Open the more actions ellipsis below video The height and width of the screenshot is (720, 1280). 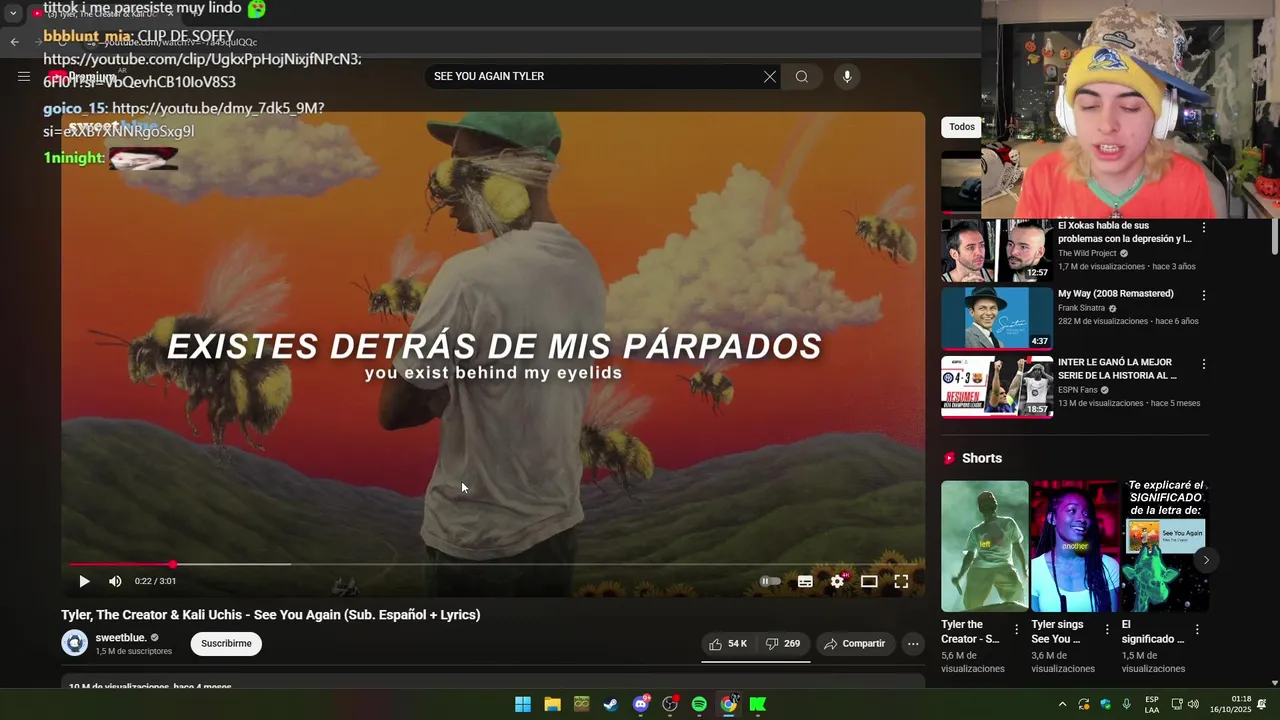pyautogui.click(x=913, y=644)
